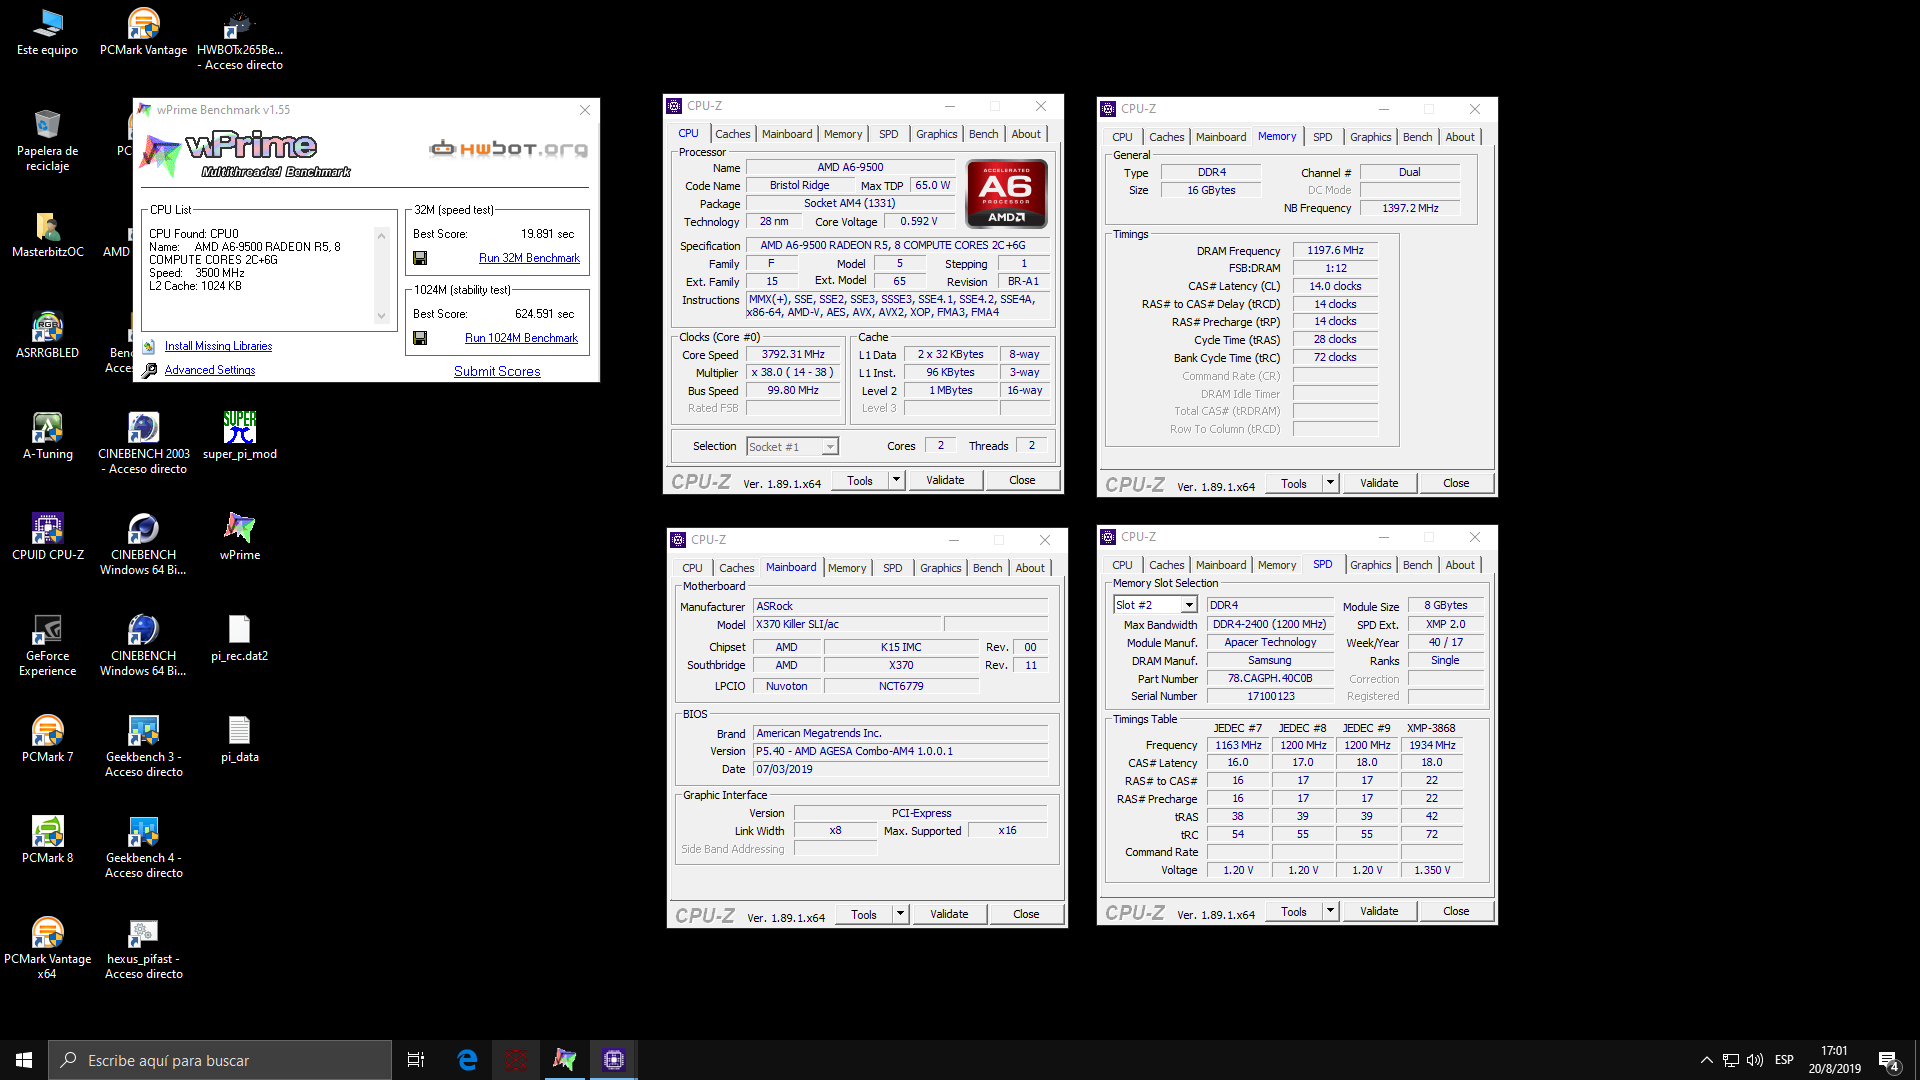Launch MasterbitzOC desktop icon

47,235
